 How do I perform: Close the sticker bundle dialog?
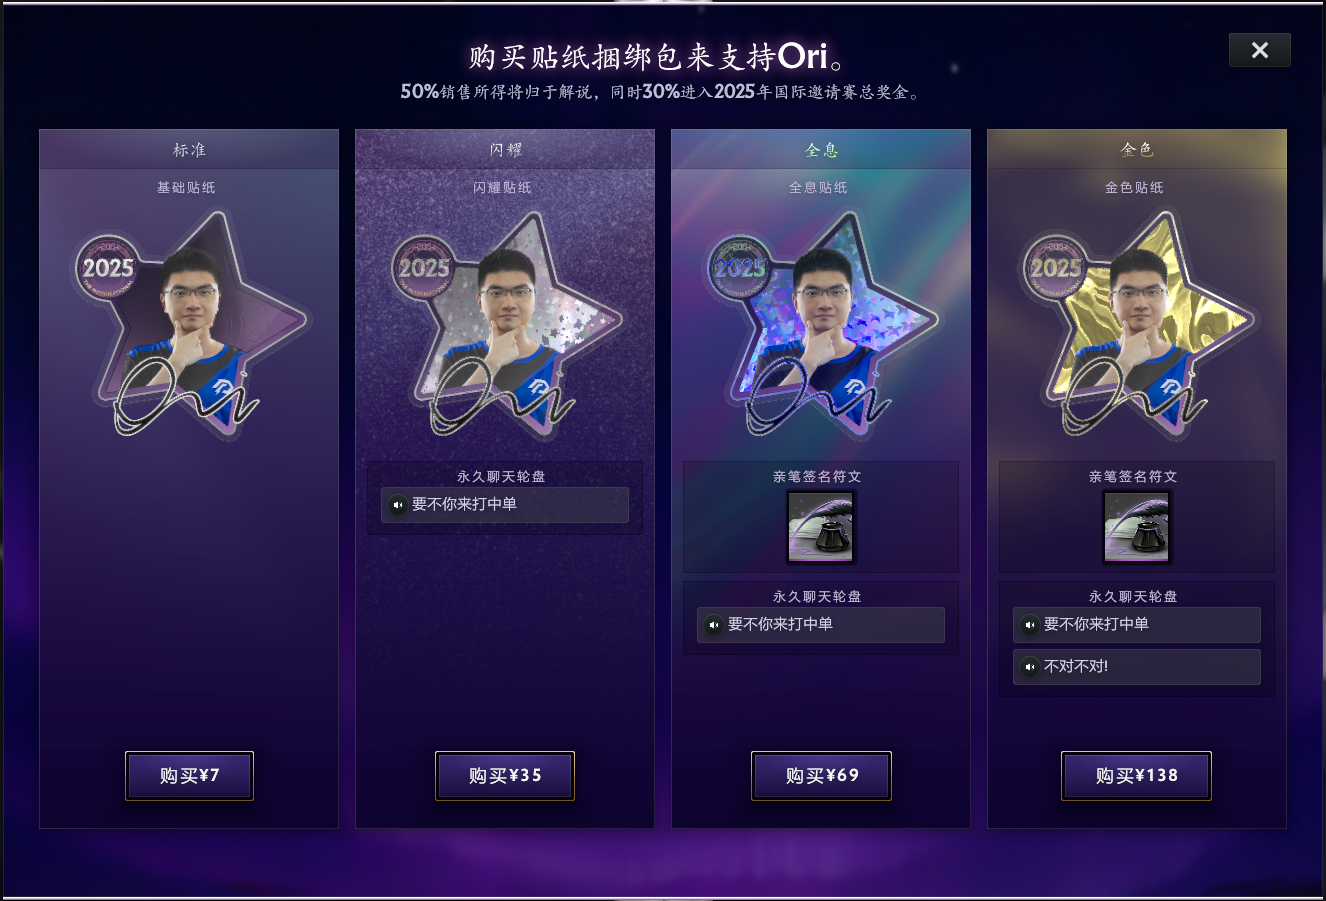1260,50
